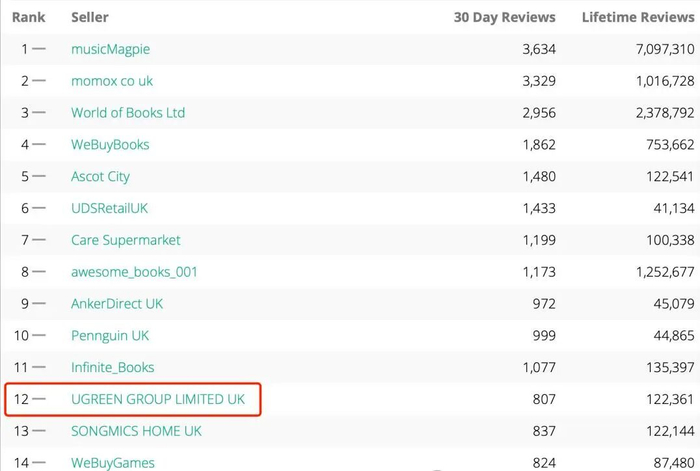Sort by the Rank column header
The image size is (700, 471).
pyautogui.click(x=28, y=17)
